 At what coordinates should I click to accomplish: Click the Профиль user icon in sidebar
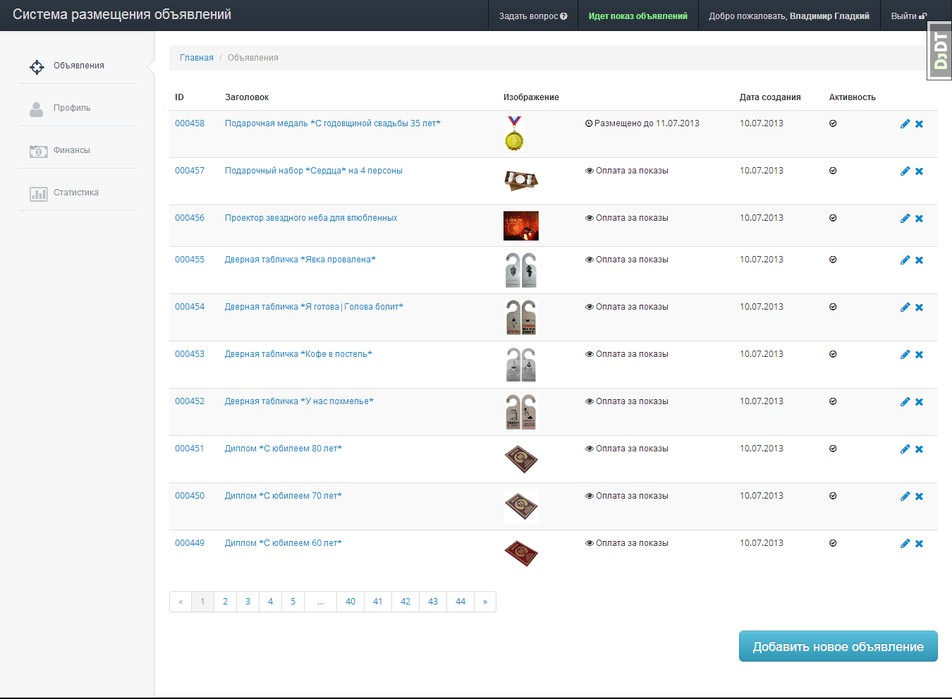[37, 109]
